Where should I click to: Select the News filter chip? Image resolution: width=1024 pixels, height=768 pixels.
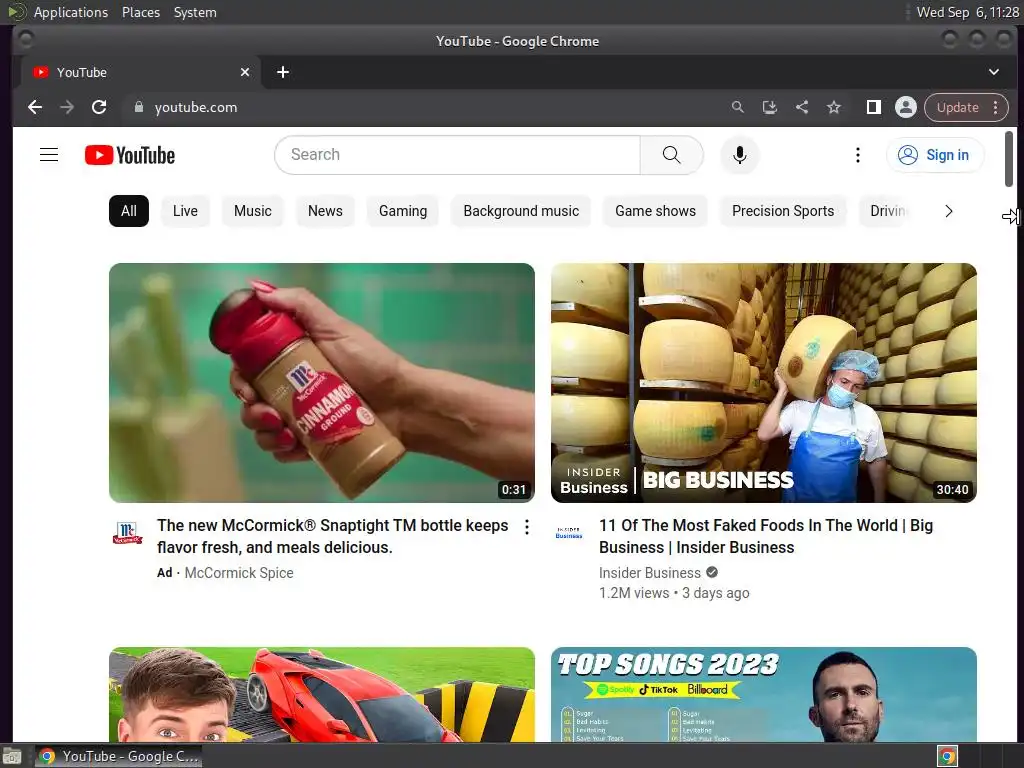pos(325,211)
